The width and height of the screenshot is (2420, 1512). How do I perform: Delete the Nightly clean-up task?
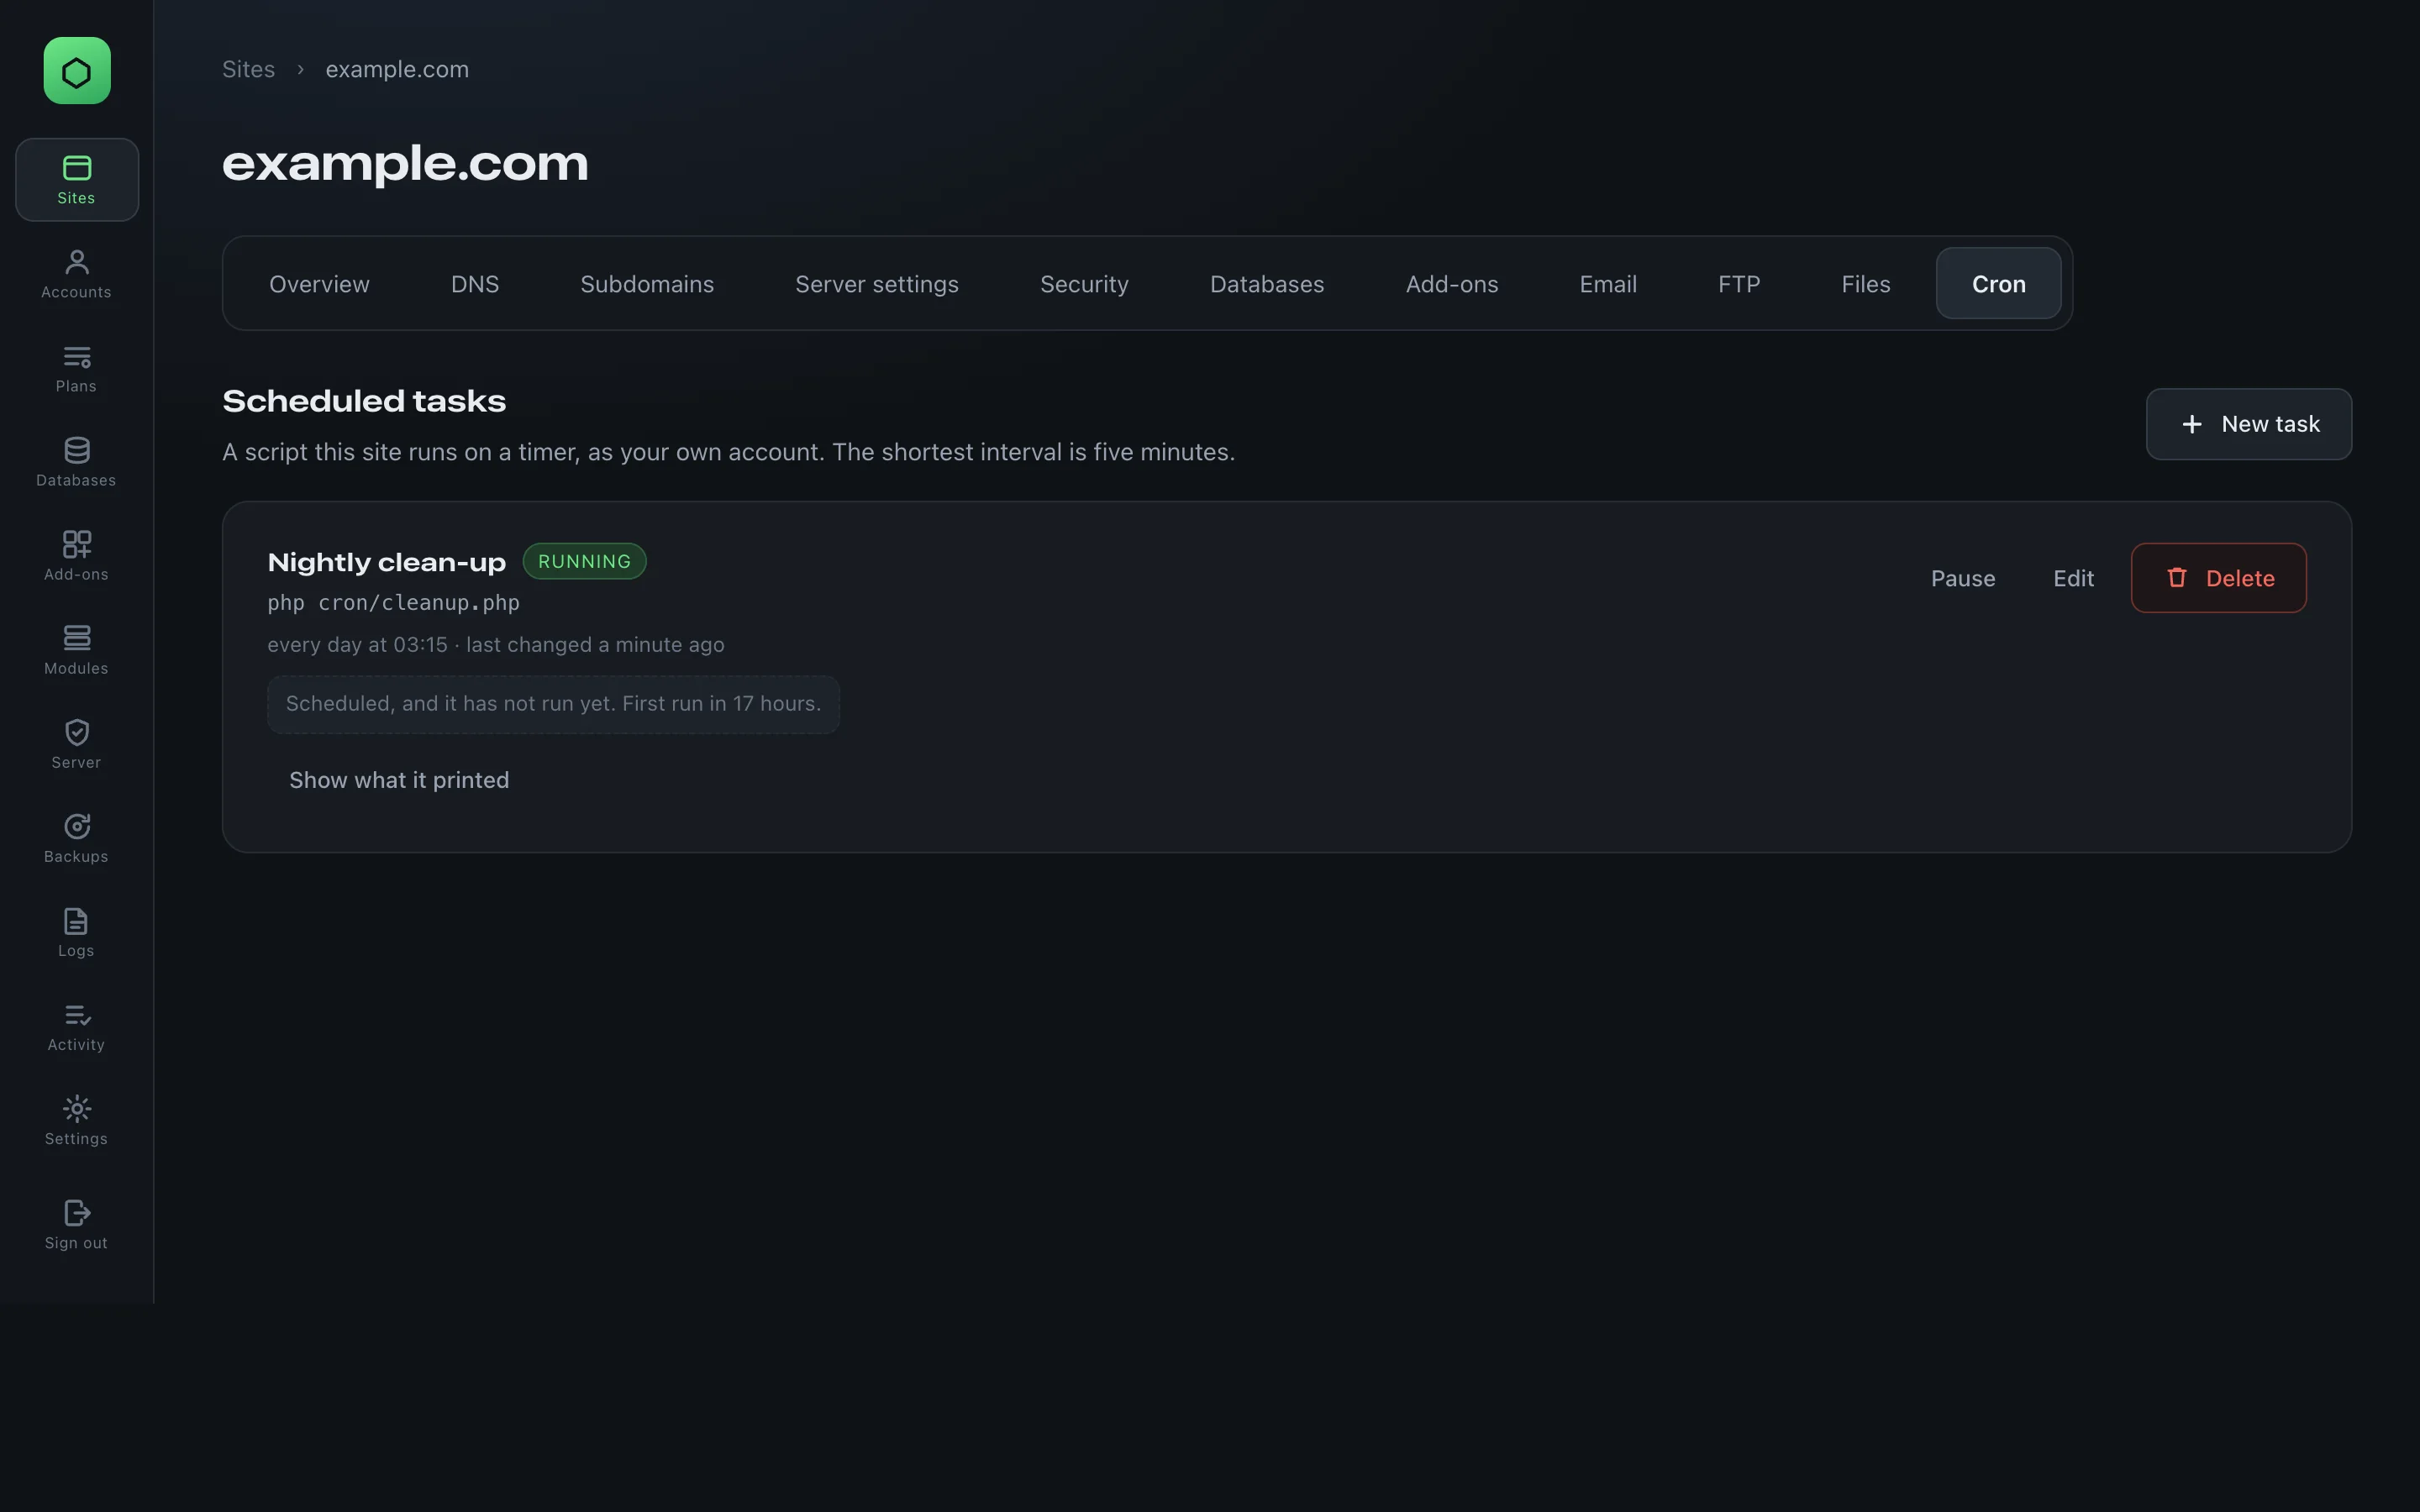click(x=2218, y=578)
